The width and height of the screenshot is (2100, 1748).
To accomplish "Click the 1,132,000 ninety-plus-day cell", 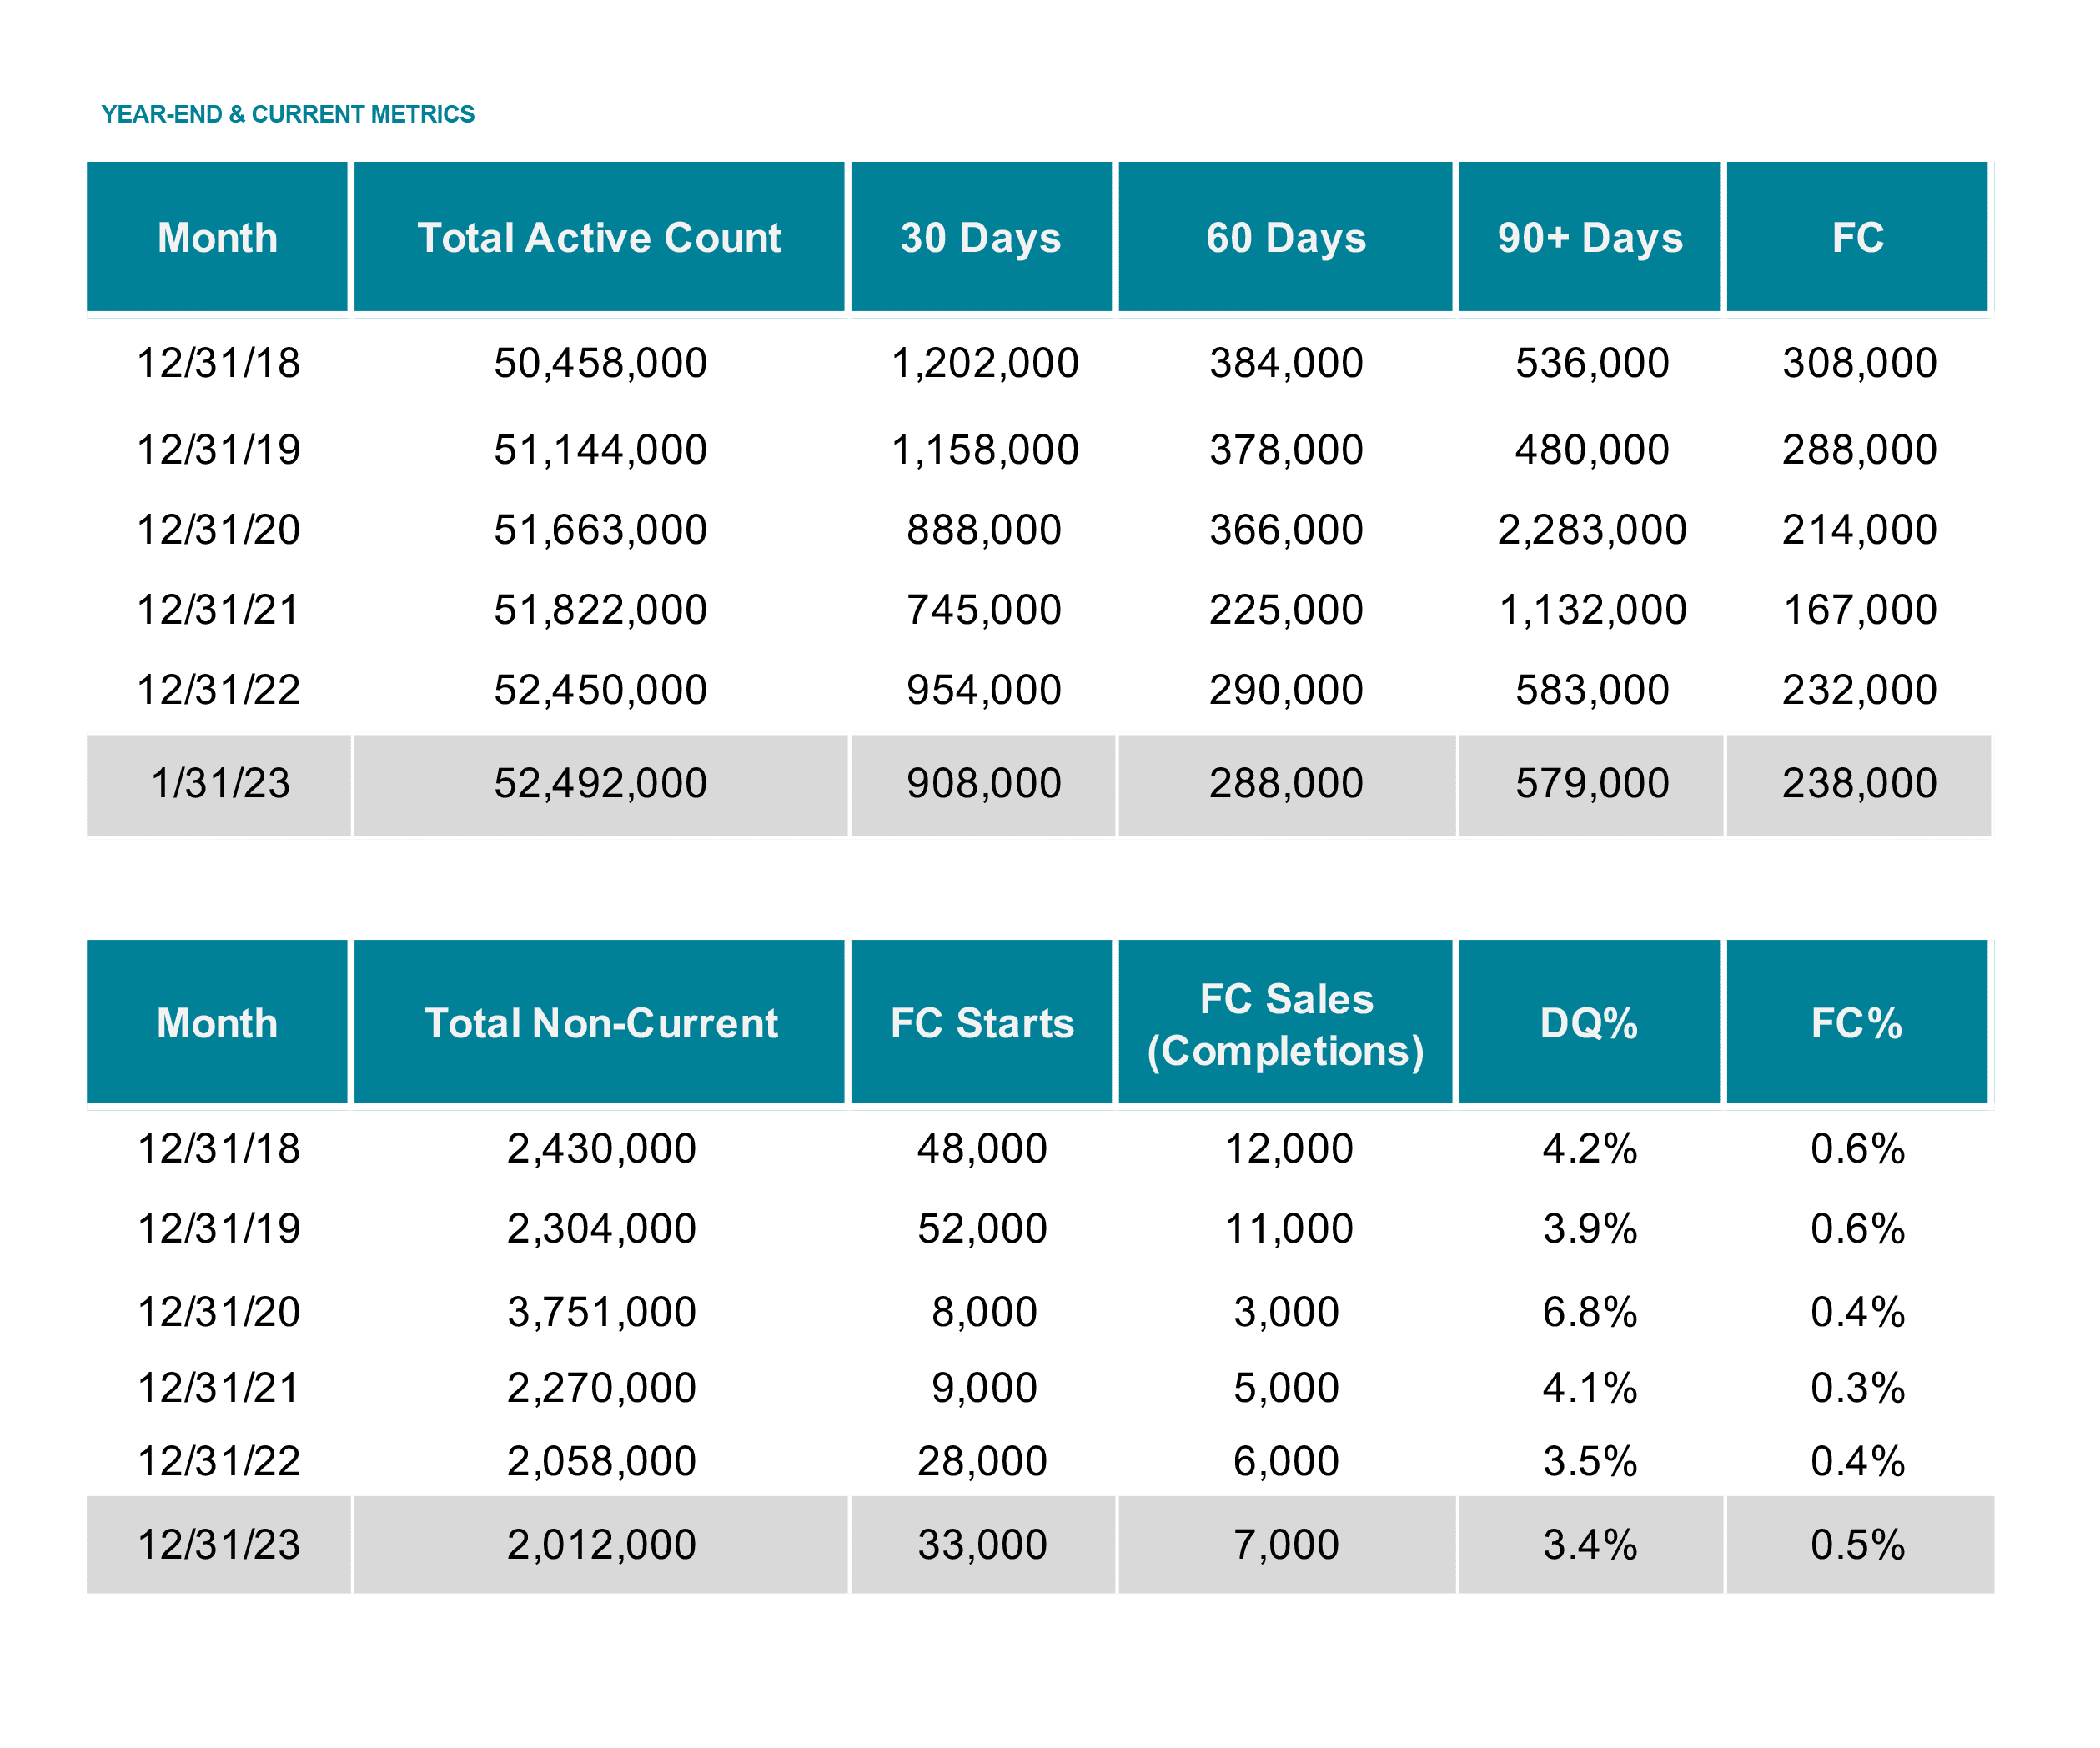I will (1592, 610).
